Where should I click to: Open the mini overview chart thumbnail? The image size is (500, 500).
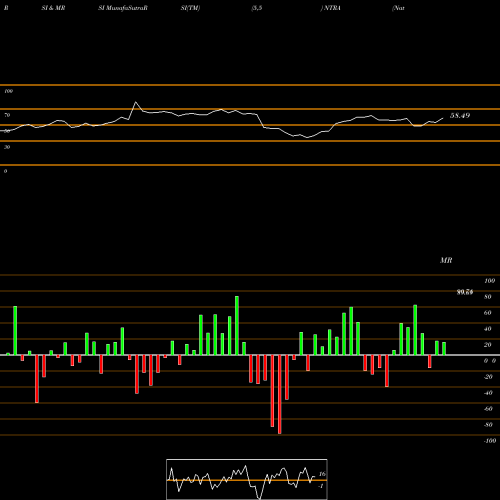(247, 479)
